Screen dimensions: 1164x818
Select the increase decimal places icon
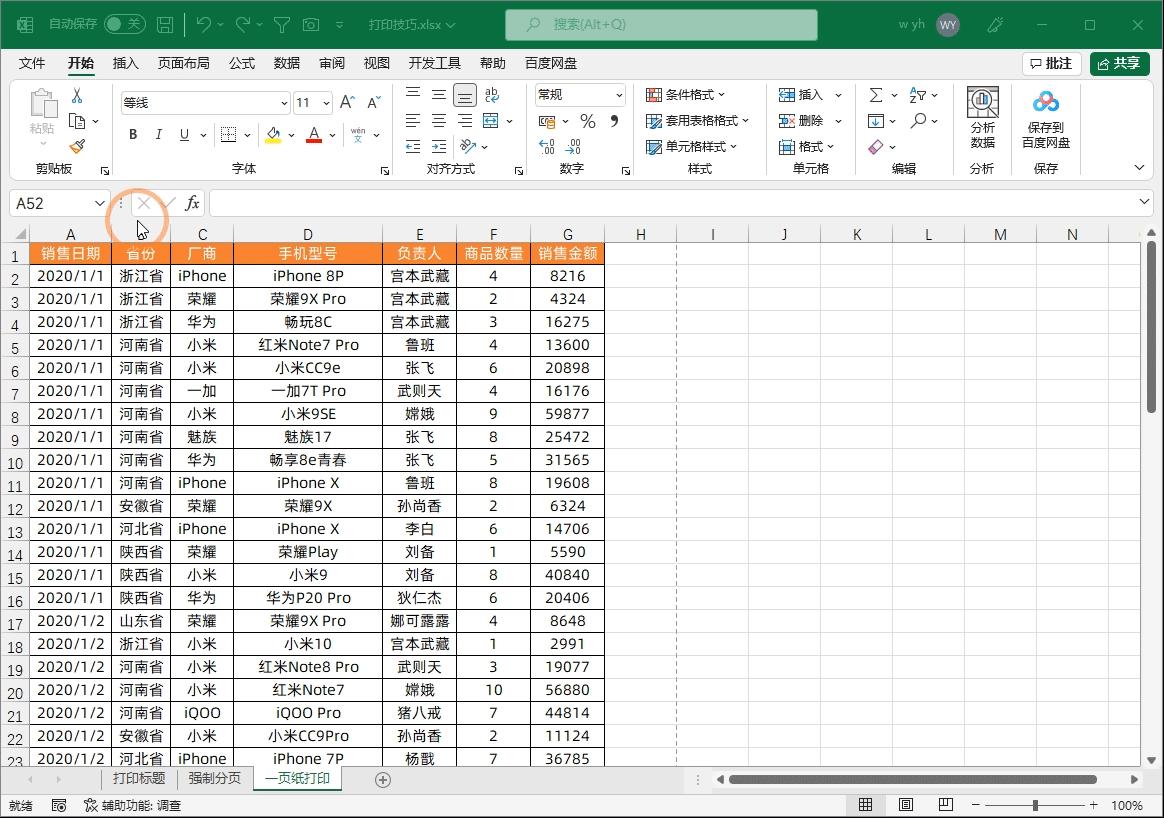click(x=548, y=146)
